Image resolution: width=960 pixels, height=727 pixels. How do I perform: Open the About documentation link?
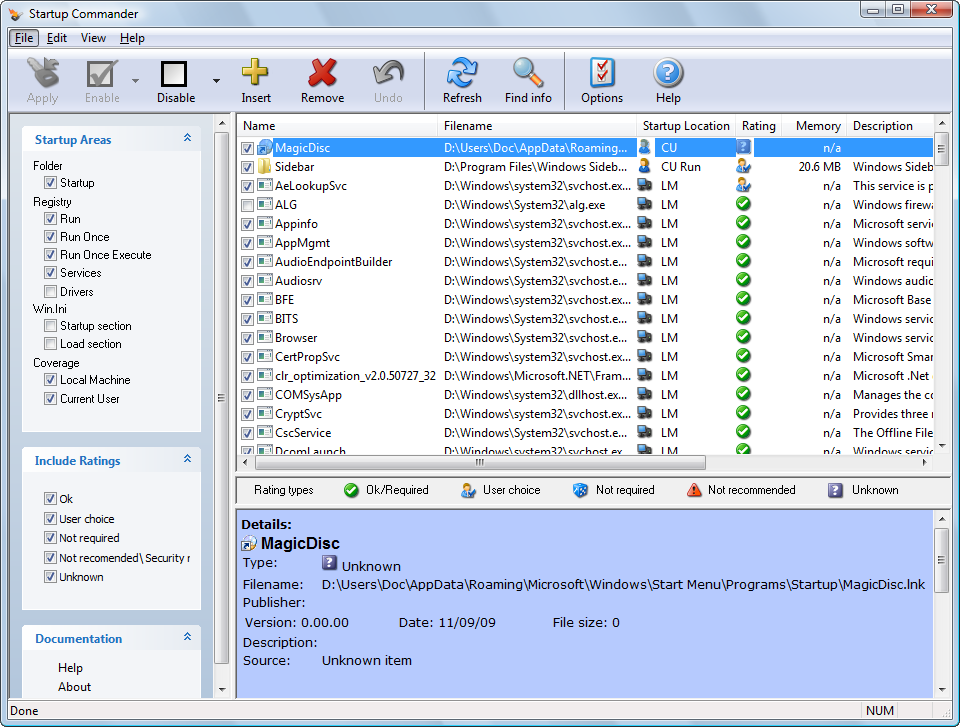(74, 687)
